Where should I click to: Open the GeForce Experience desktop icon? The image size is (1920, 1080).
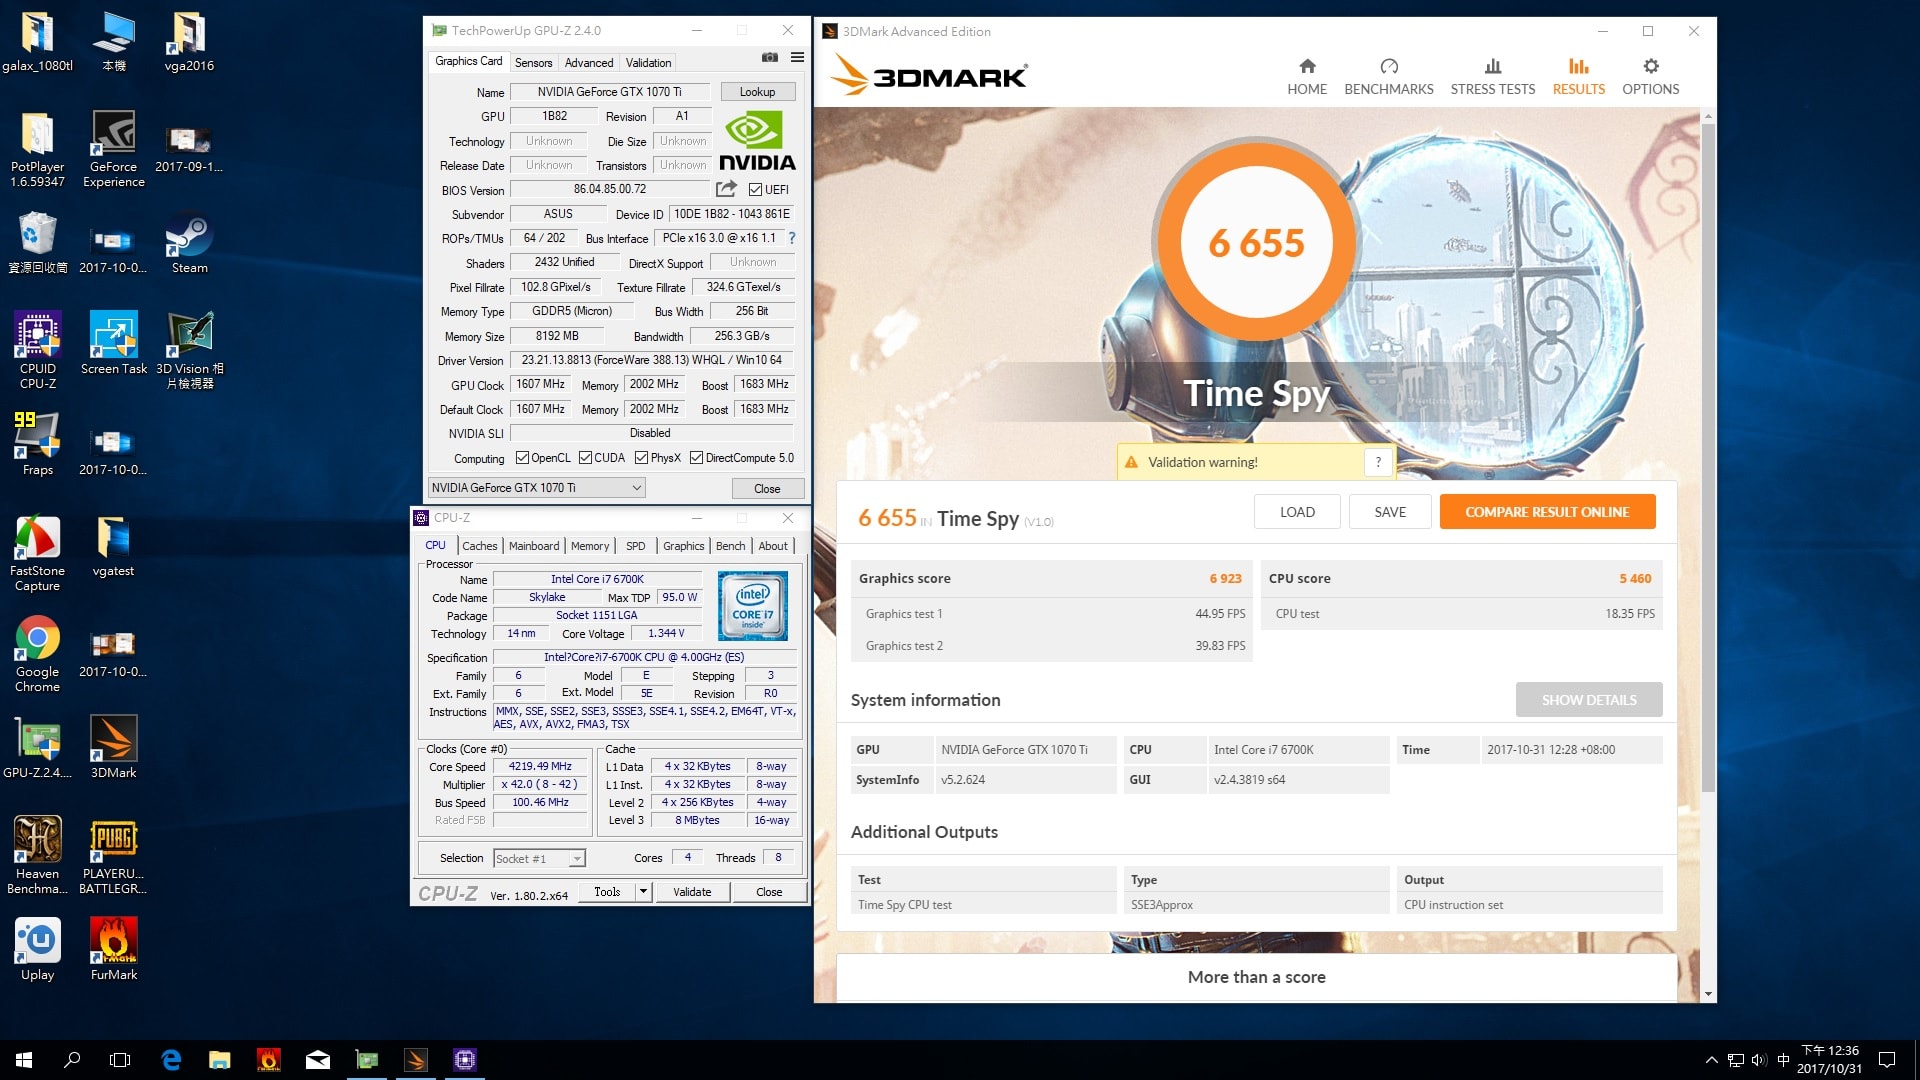tap(113, 148)
